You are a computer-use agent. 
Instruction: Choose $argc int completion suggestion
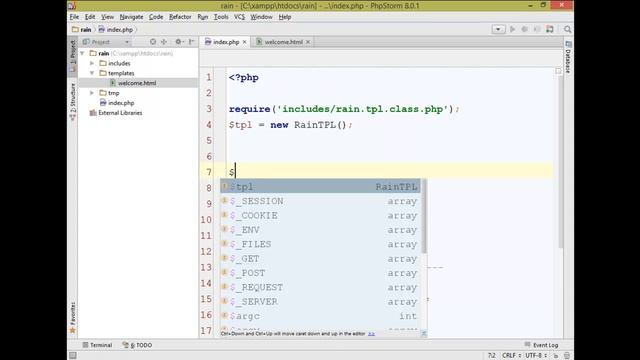[320, 316]
